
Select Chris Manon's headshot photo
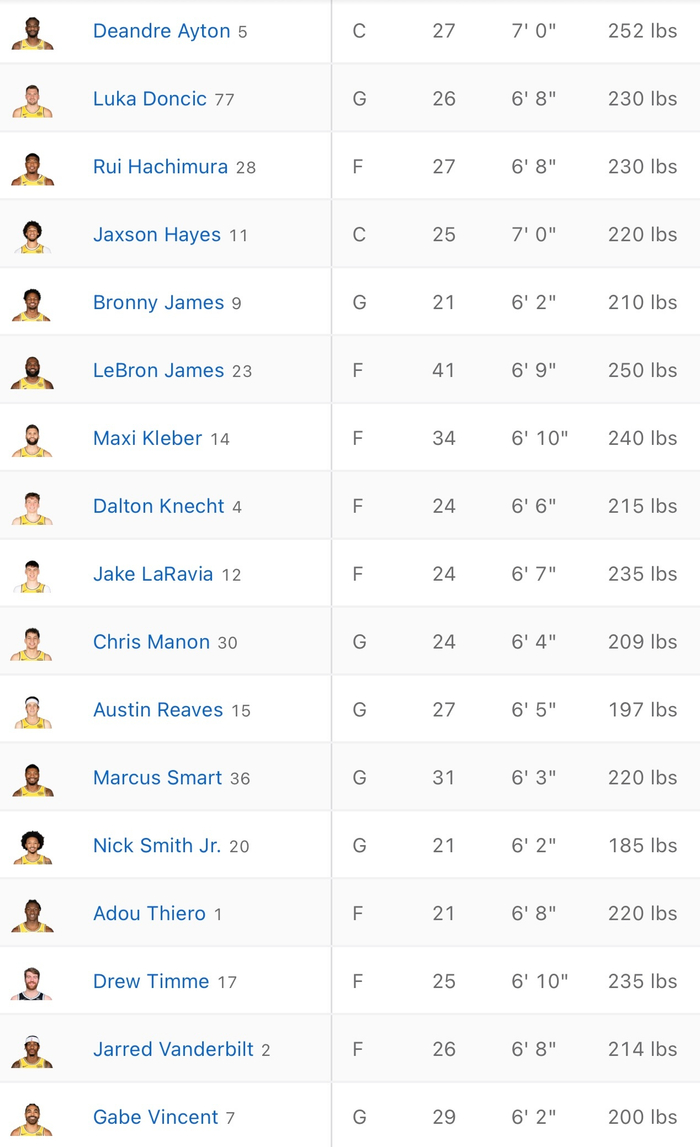click(x=32, y=642)
